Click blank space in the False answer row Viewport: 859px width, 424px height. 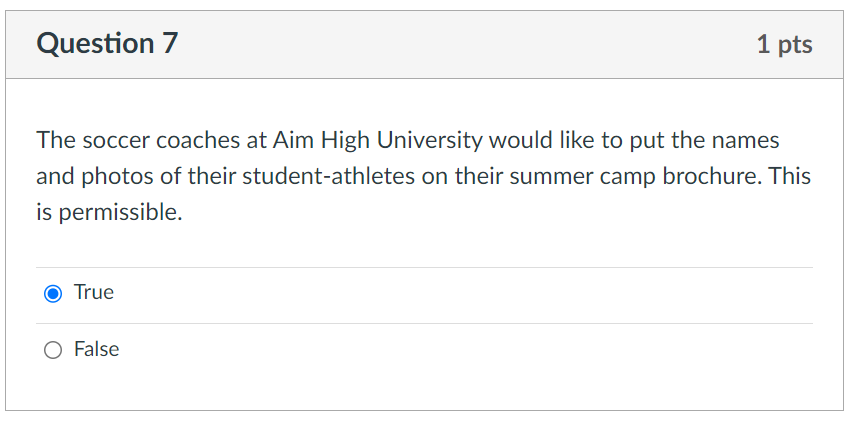click(x=450, y=350)
